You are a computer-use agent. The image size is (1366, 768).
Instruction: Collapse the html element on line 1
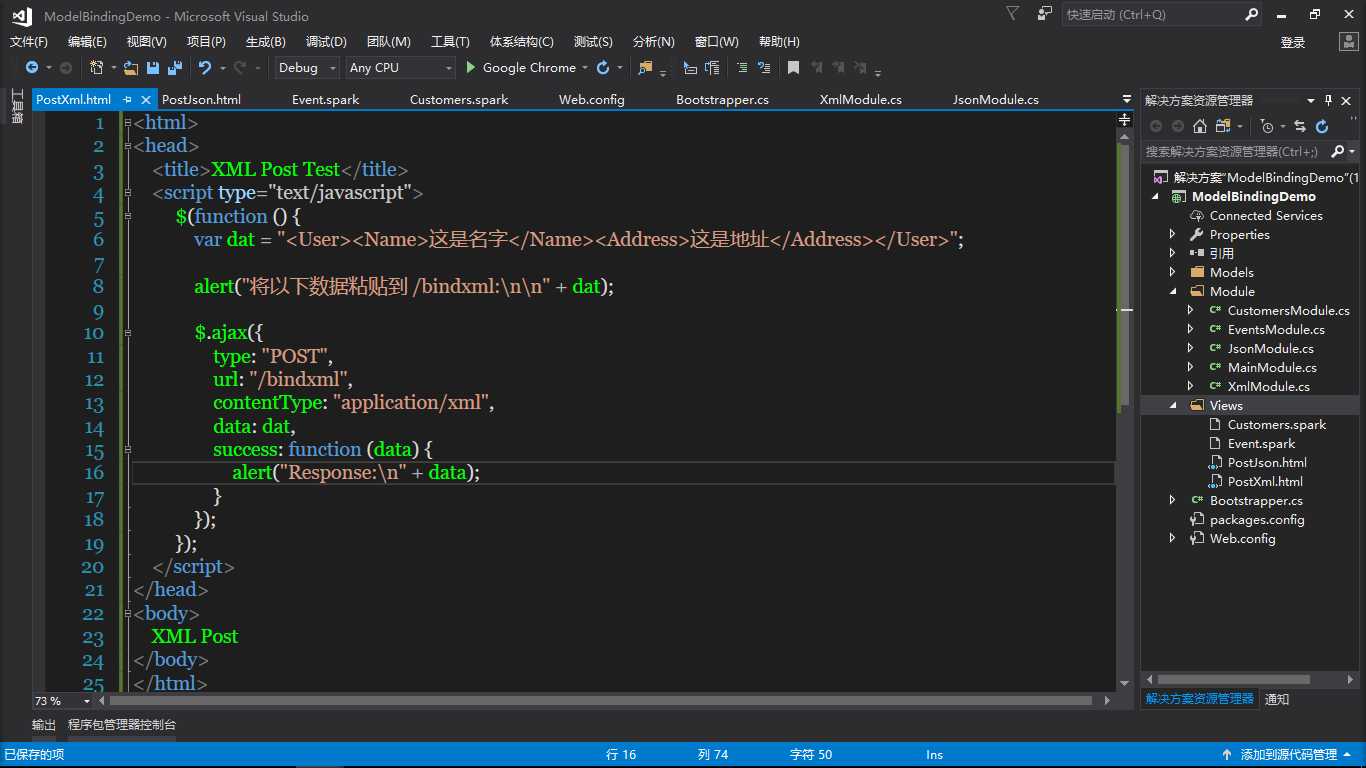127,123
